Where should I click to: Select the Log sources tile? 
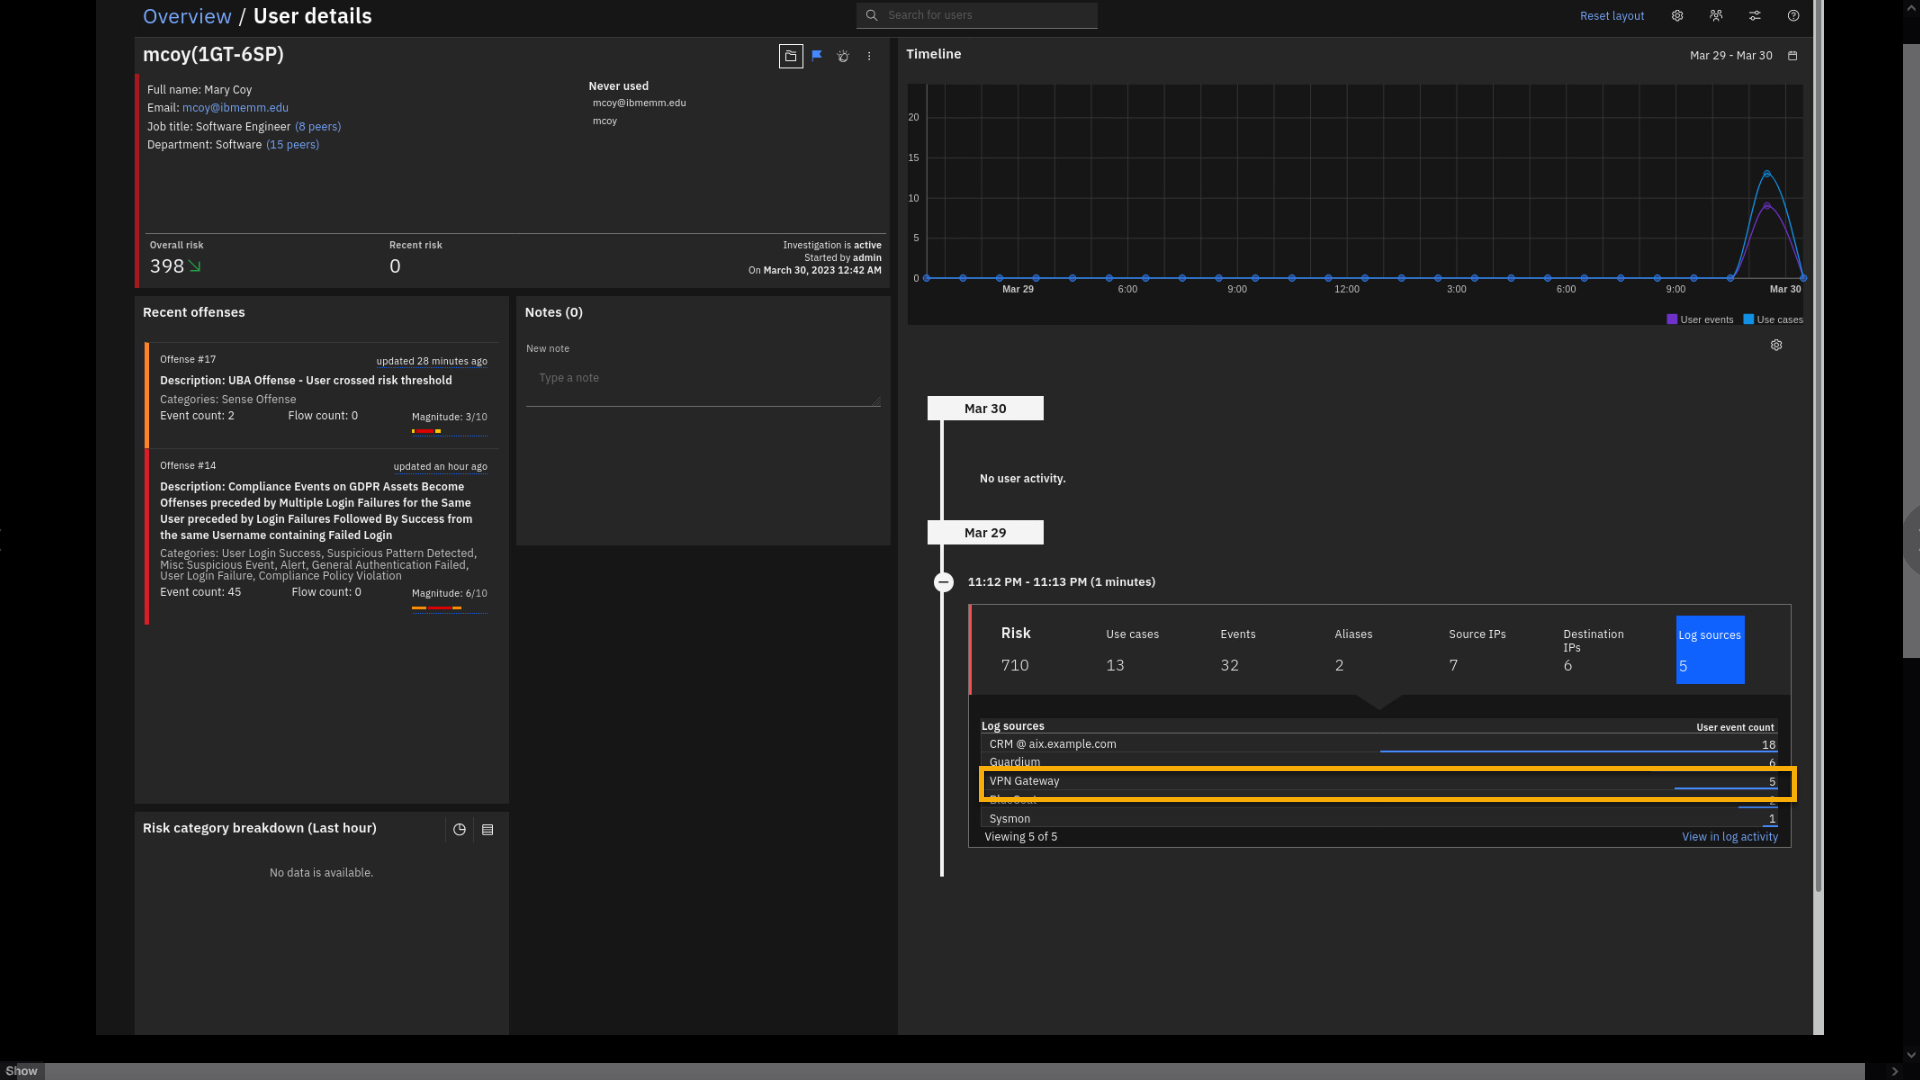1709,650
